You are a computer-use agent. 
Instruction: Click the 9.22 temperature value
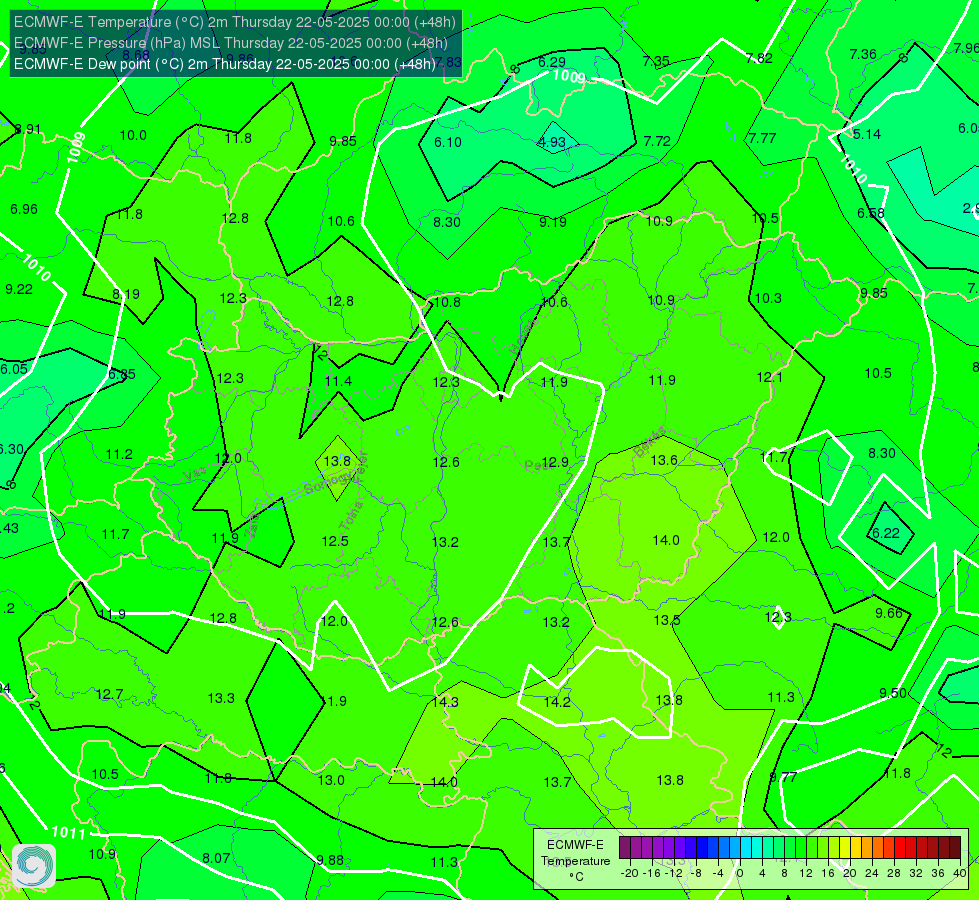(19, 289)
